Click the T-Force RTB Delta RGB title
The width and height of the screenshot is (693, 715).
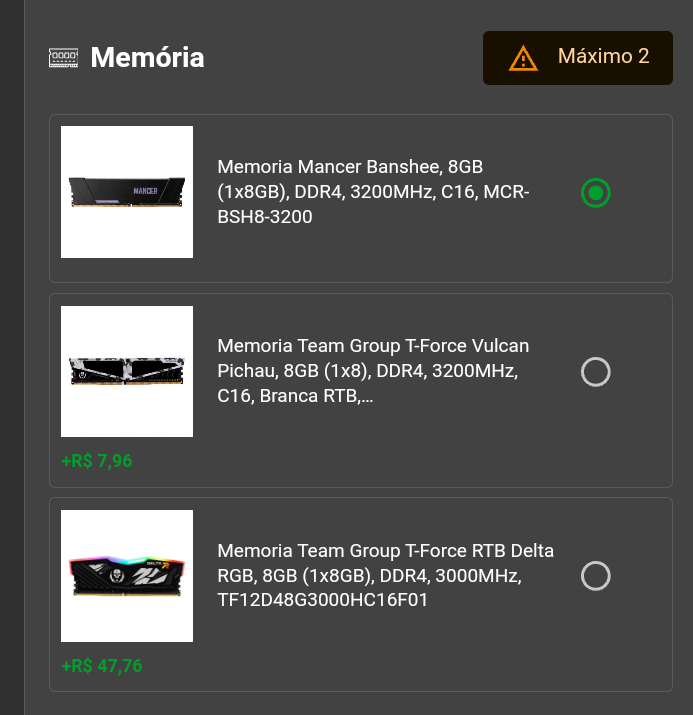386,575
